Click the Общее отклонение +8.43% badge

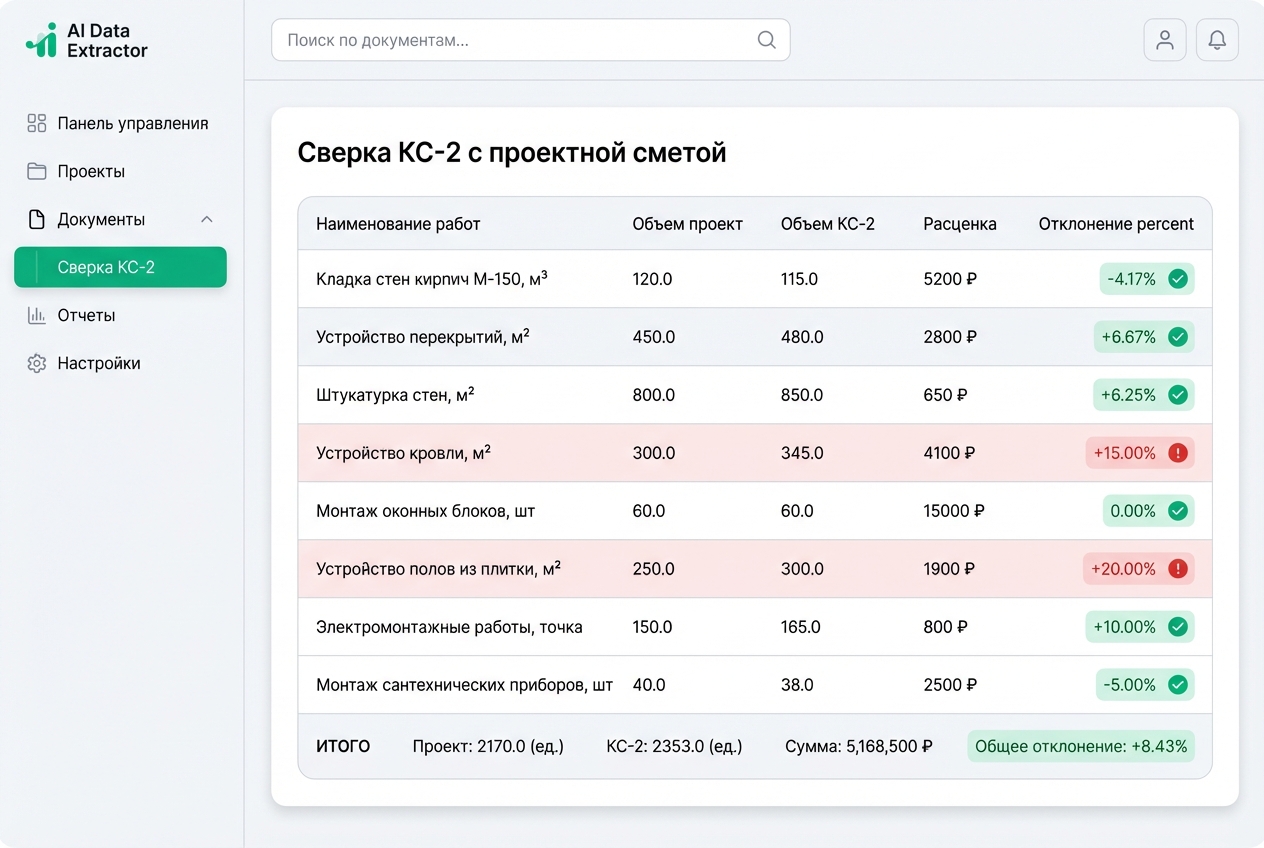[1080, 746]
